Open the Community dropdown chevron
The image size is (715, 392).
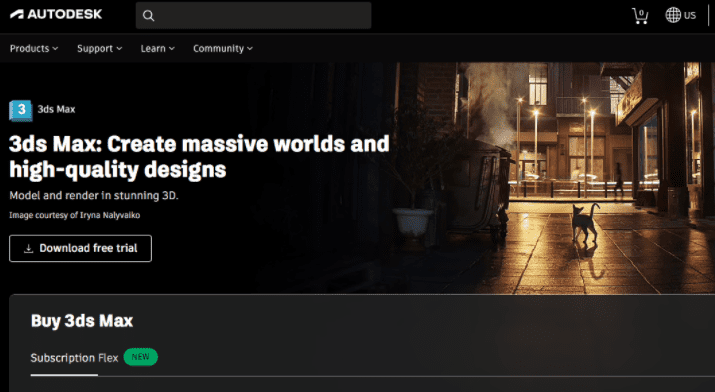(x=250, y=48)
